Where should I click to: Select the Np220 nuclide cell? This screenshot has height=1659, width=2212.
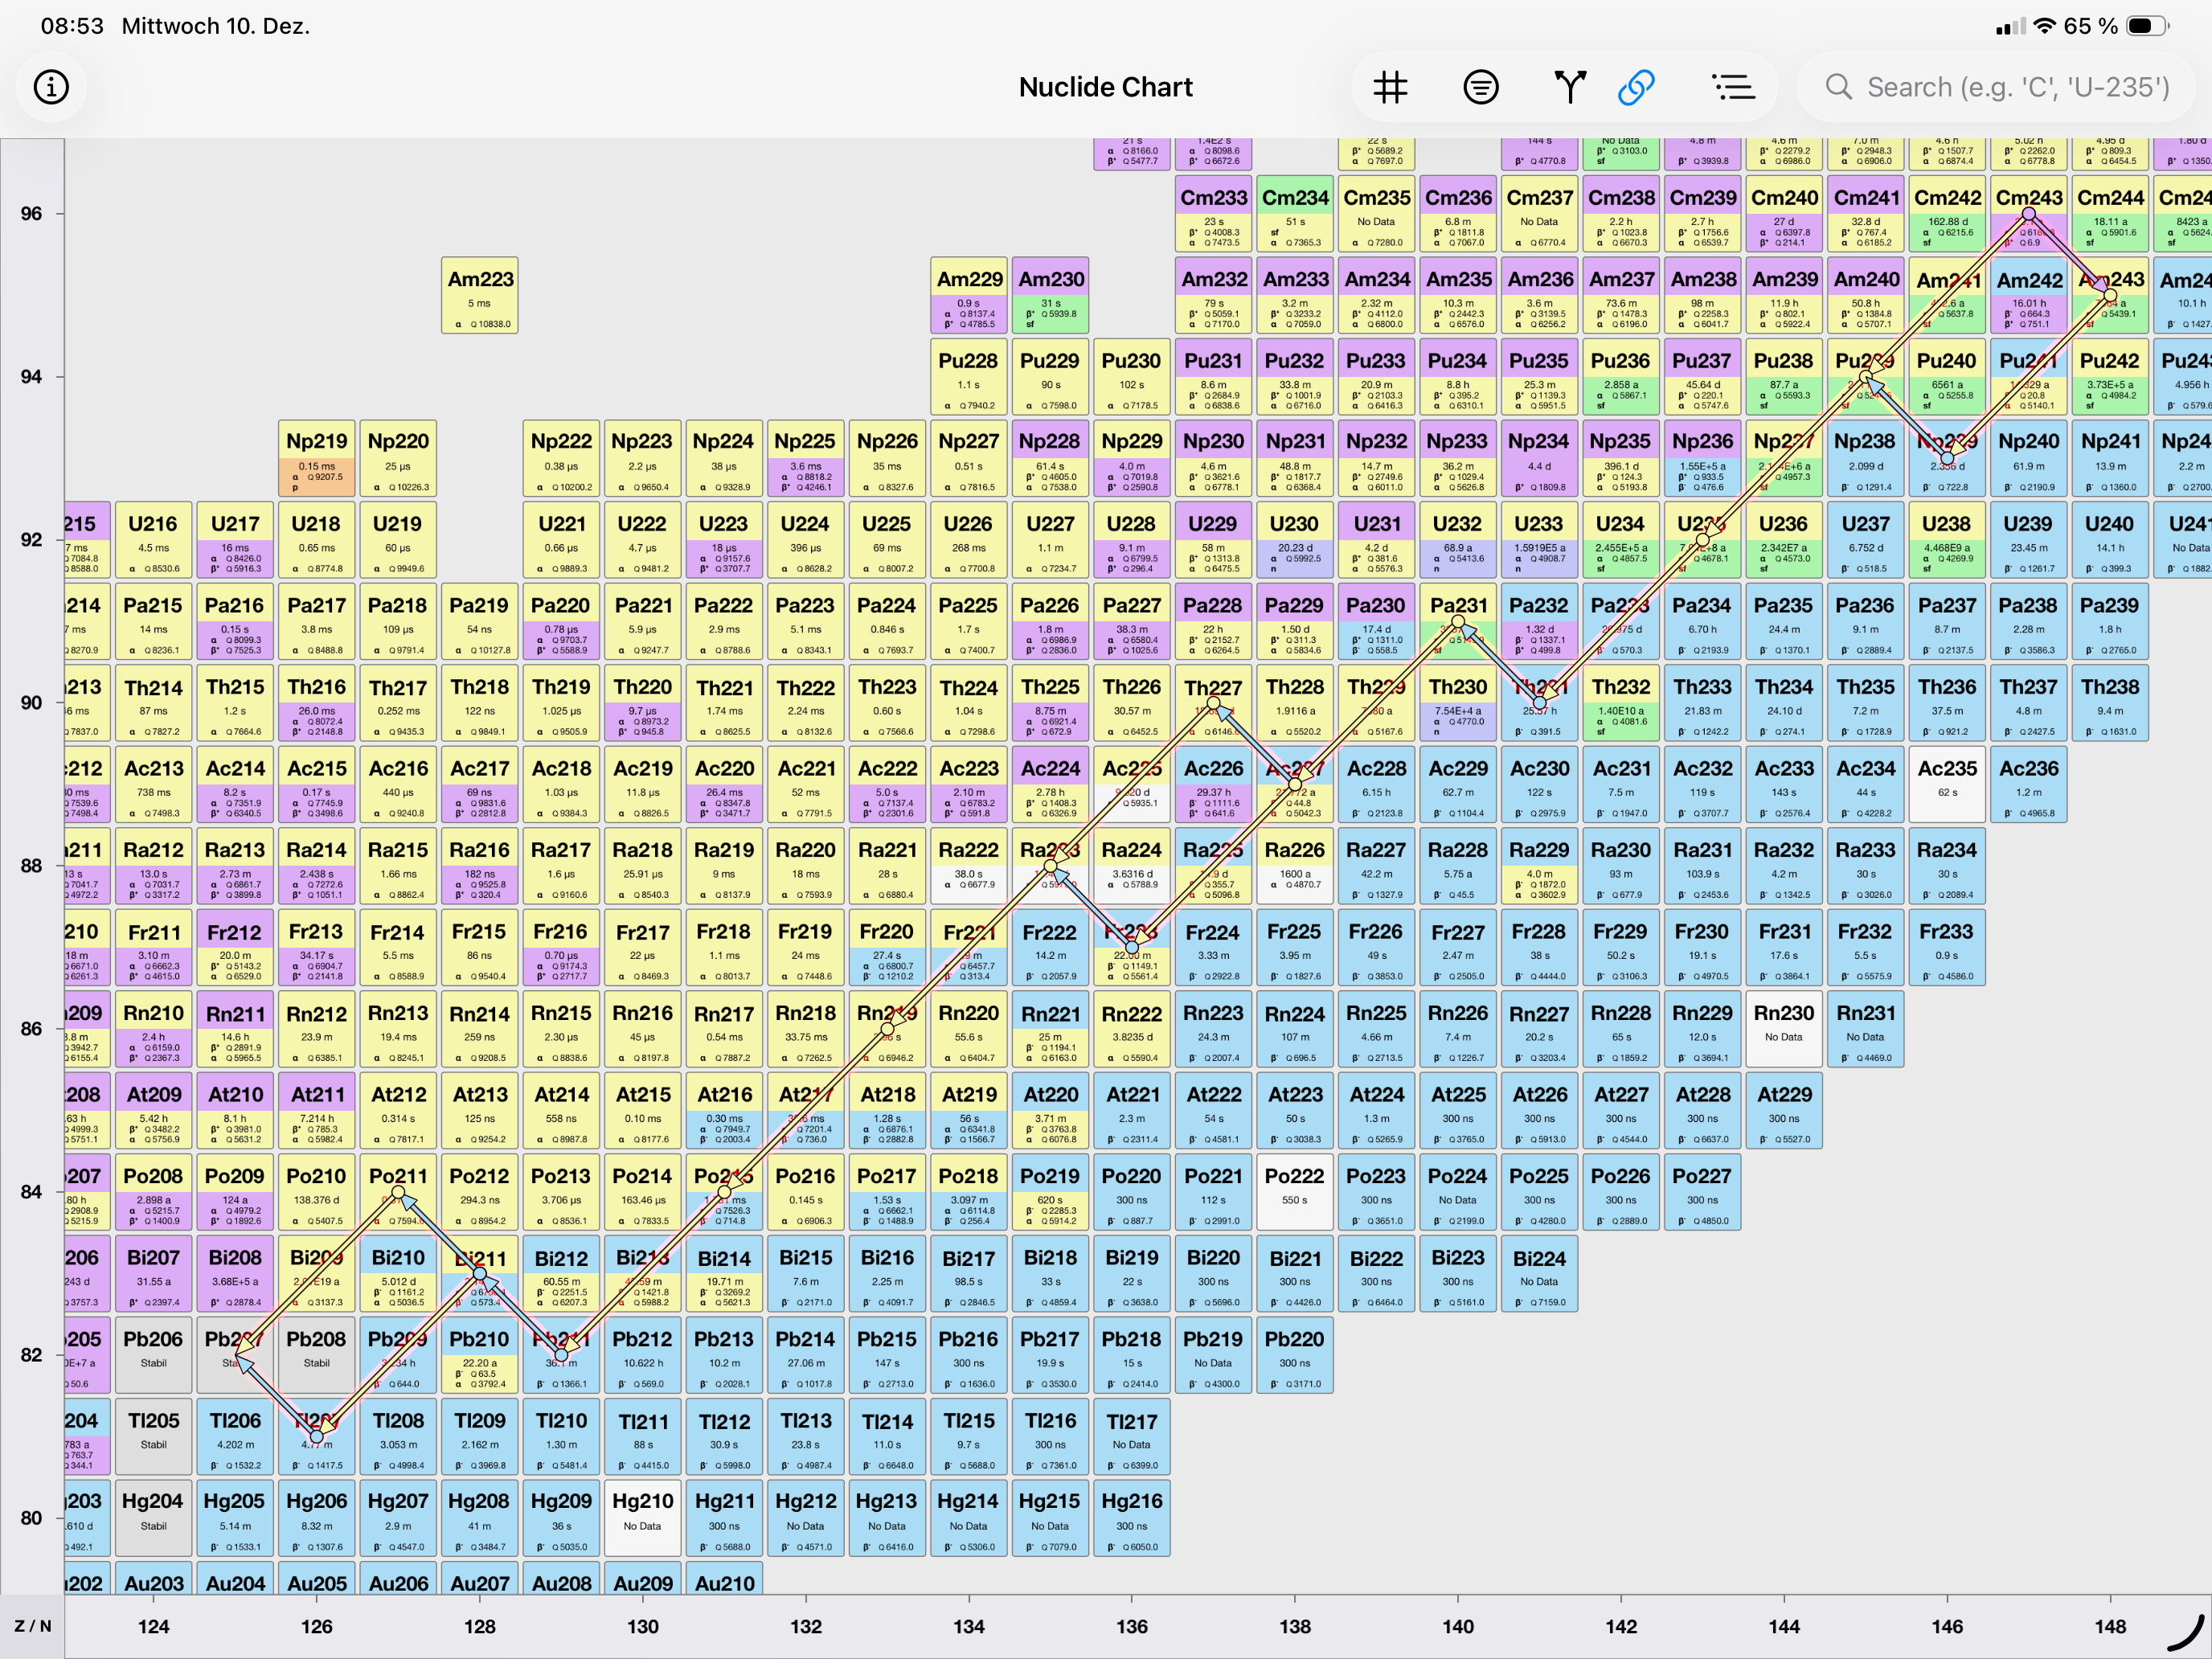(398, 458)
